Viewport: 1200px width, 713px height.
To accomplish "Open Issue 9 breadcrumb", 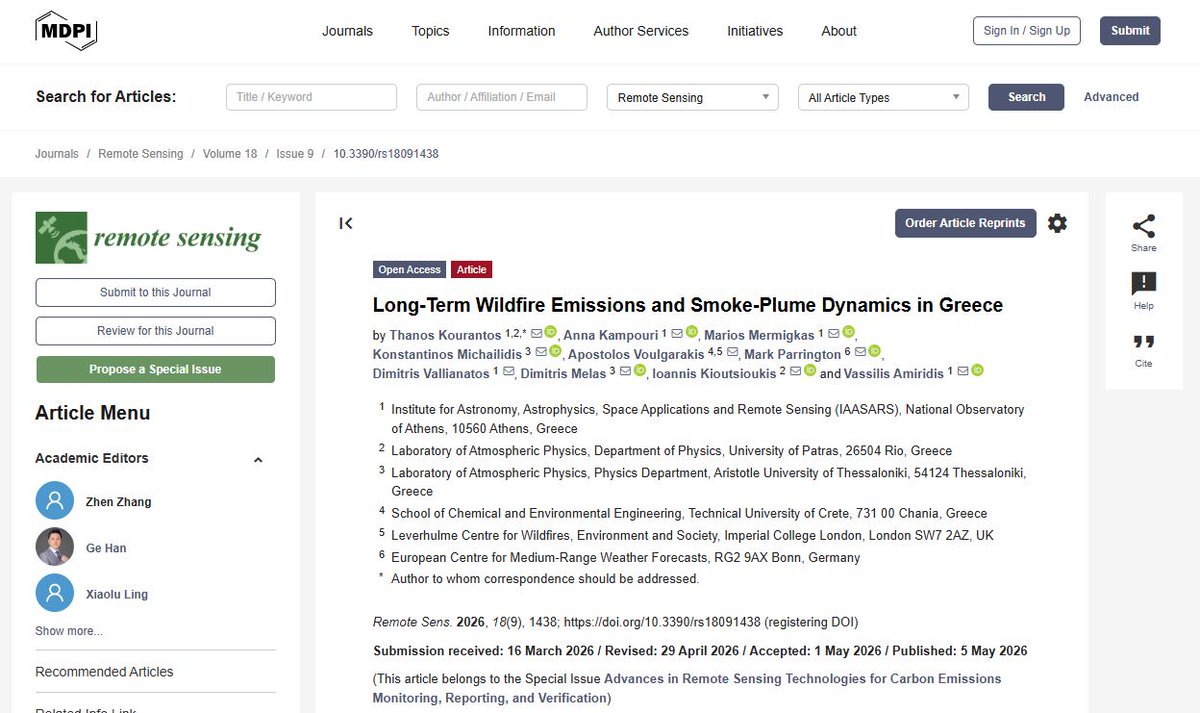I will (x=295, y=154).
